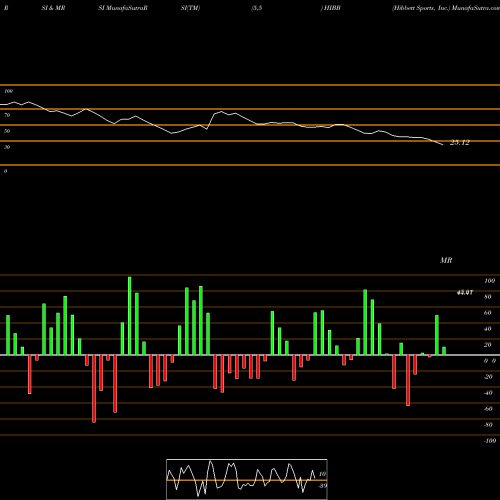The height and width of the screenshot is (500, 500).
Task: Click the 'SI & MR' header label
Action: tap(53, 8)
